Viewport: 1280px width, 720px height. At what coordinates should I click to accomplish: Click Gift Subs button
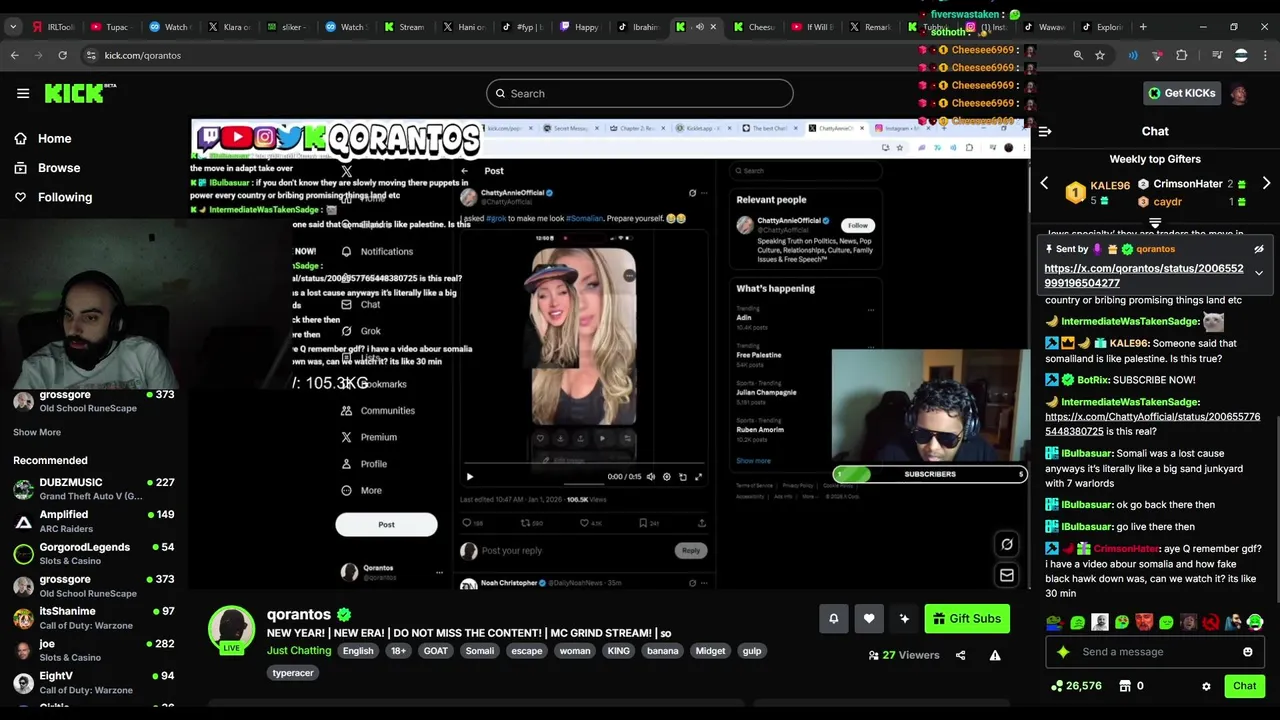(x=967, y=619)
